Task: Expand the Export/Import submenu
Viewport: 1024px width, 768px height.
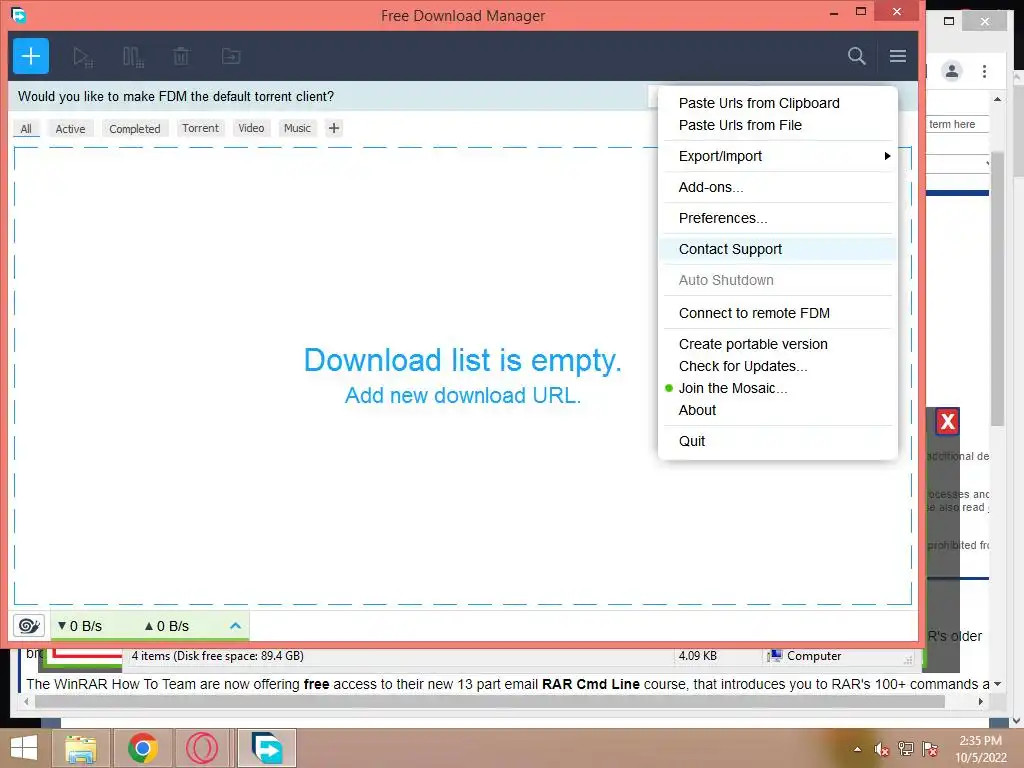Action: point(777,156)
